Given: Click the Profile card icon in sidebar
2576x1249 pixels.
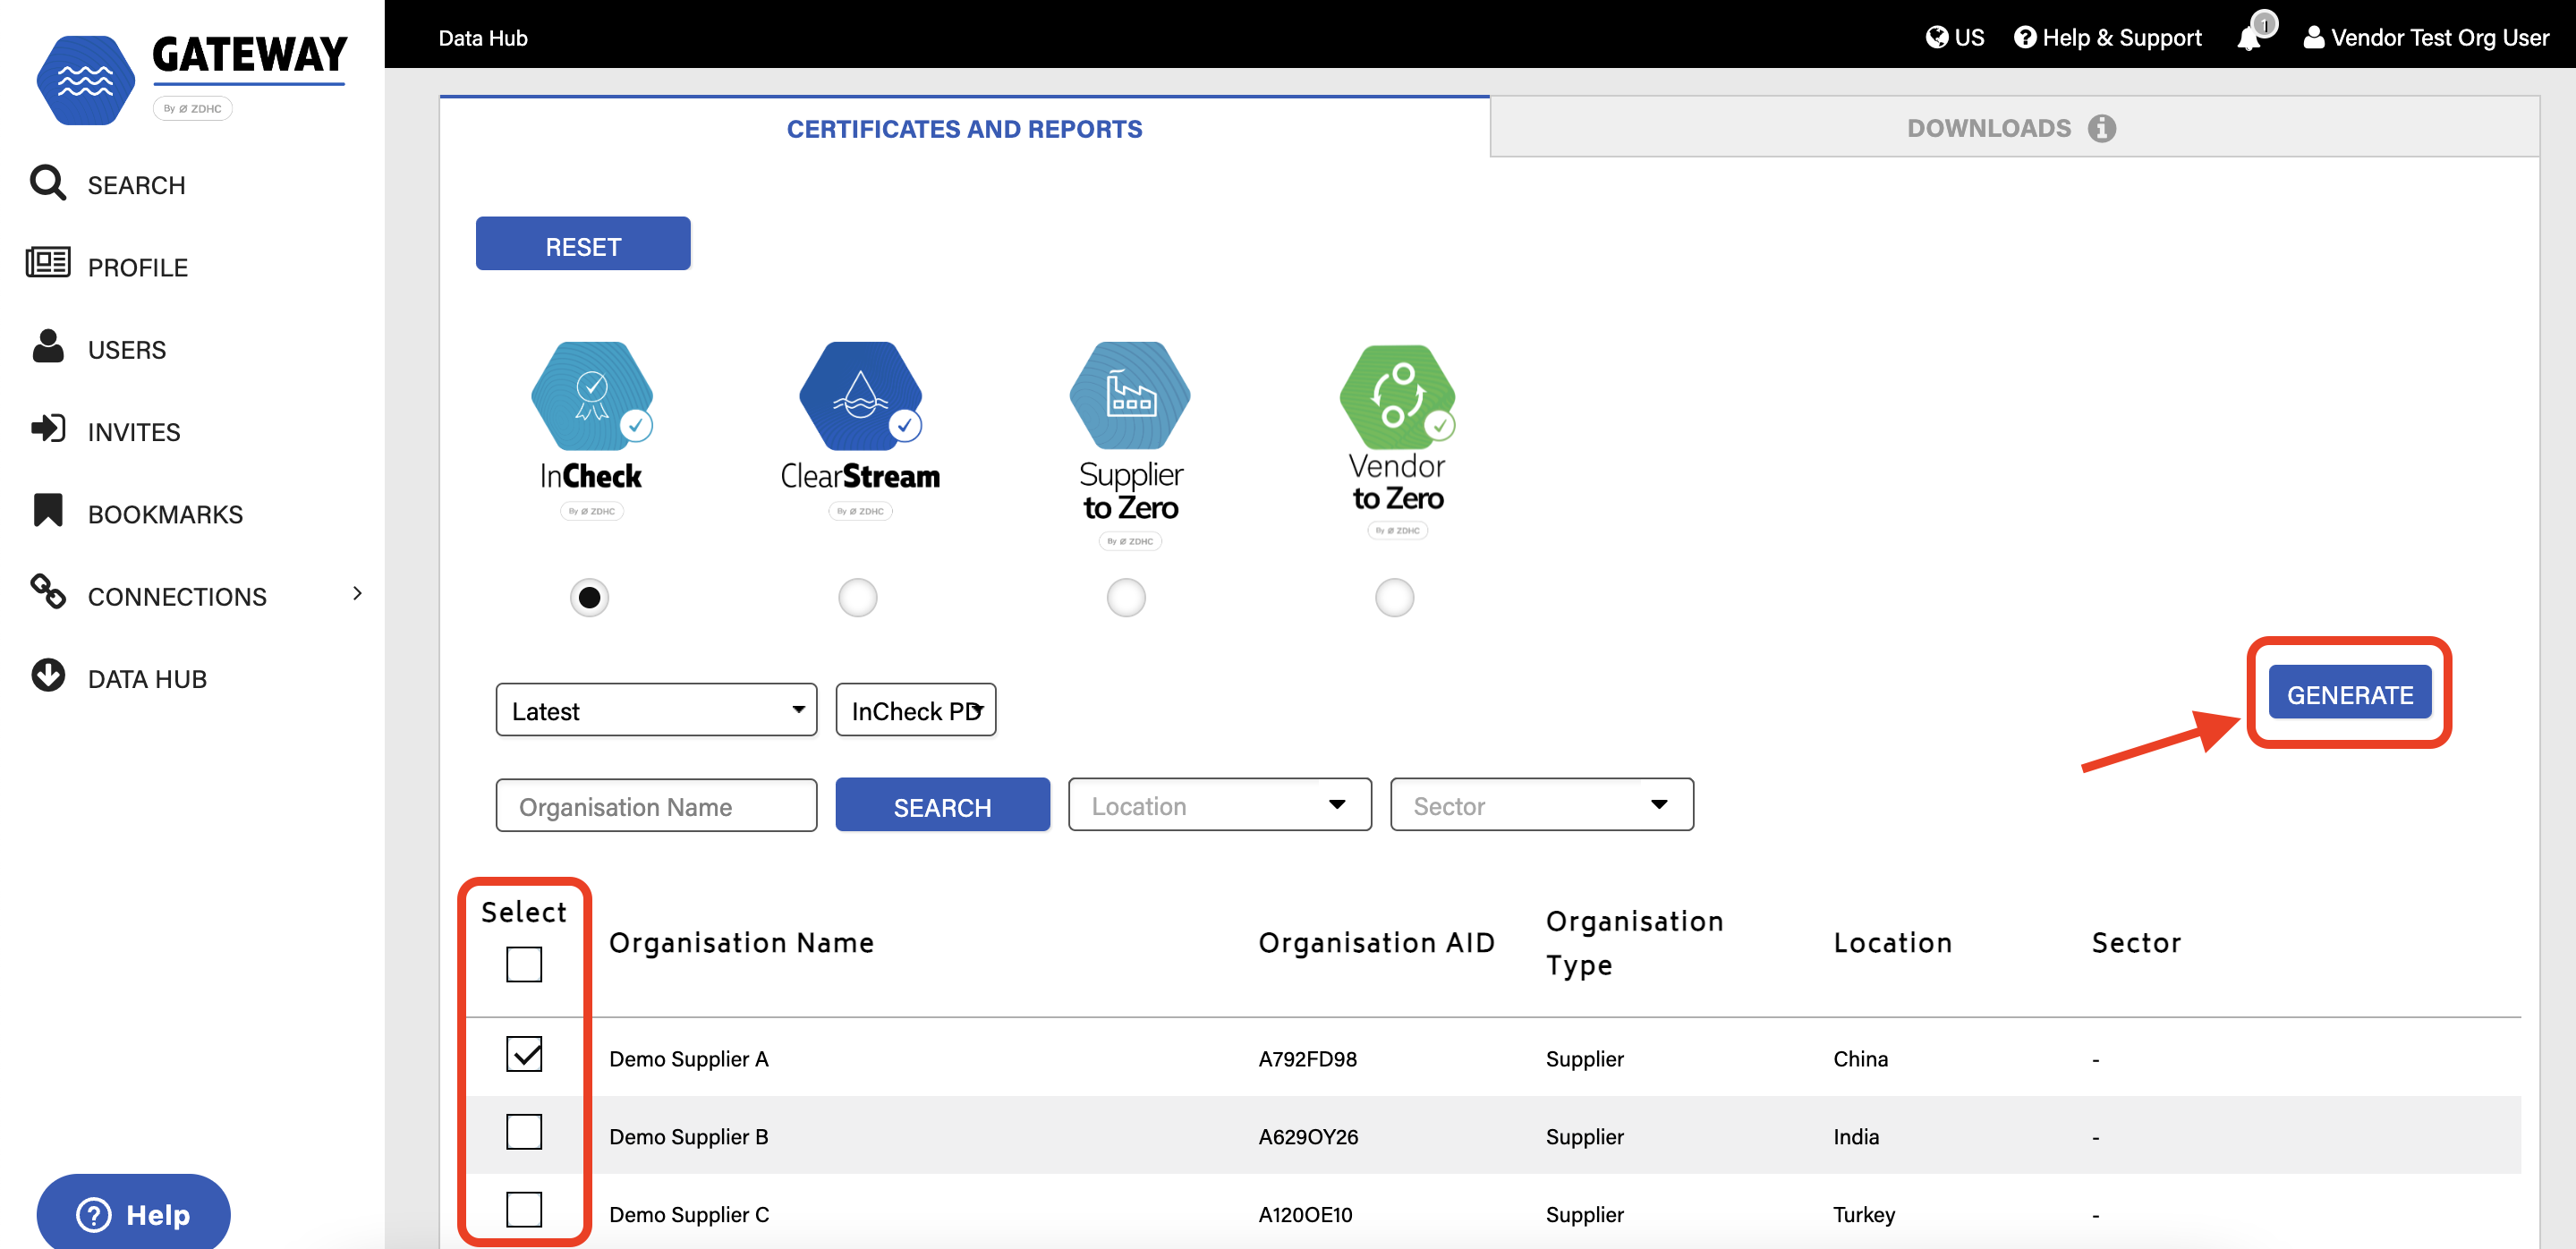Looking at the screenshot, I should [47, 263].
